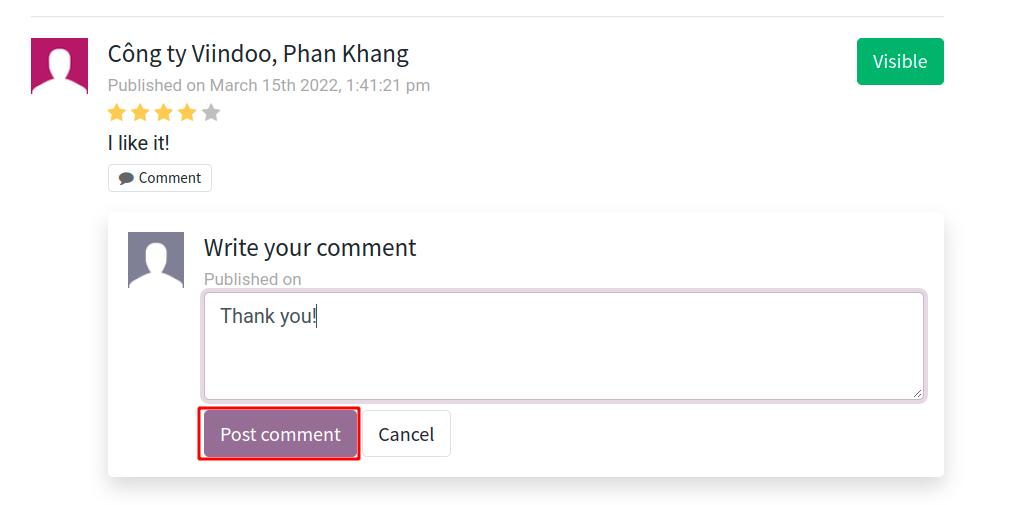Select reviewer name Công ty Viindoo, Phan Khang

click(258, 53)
